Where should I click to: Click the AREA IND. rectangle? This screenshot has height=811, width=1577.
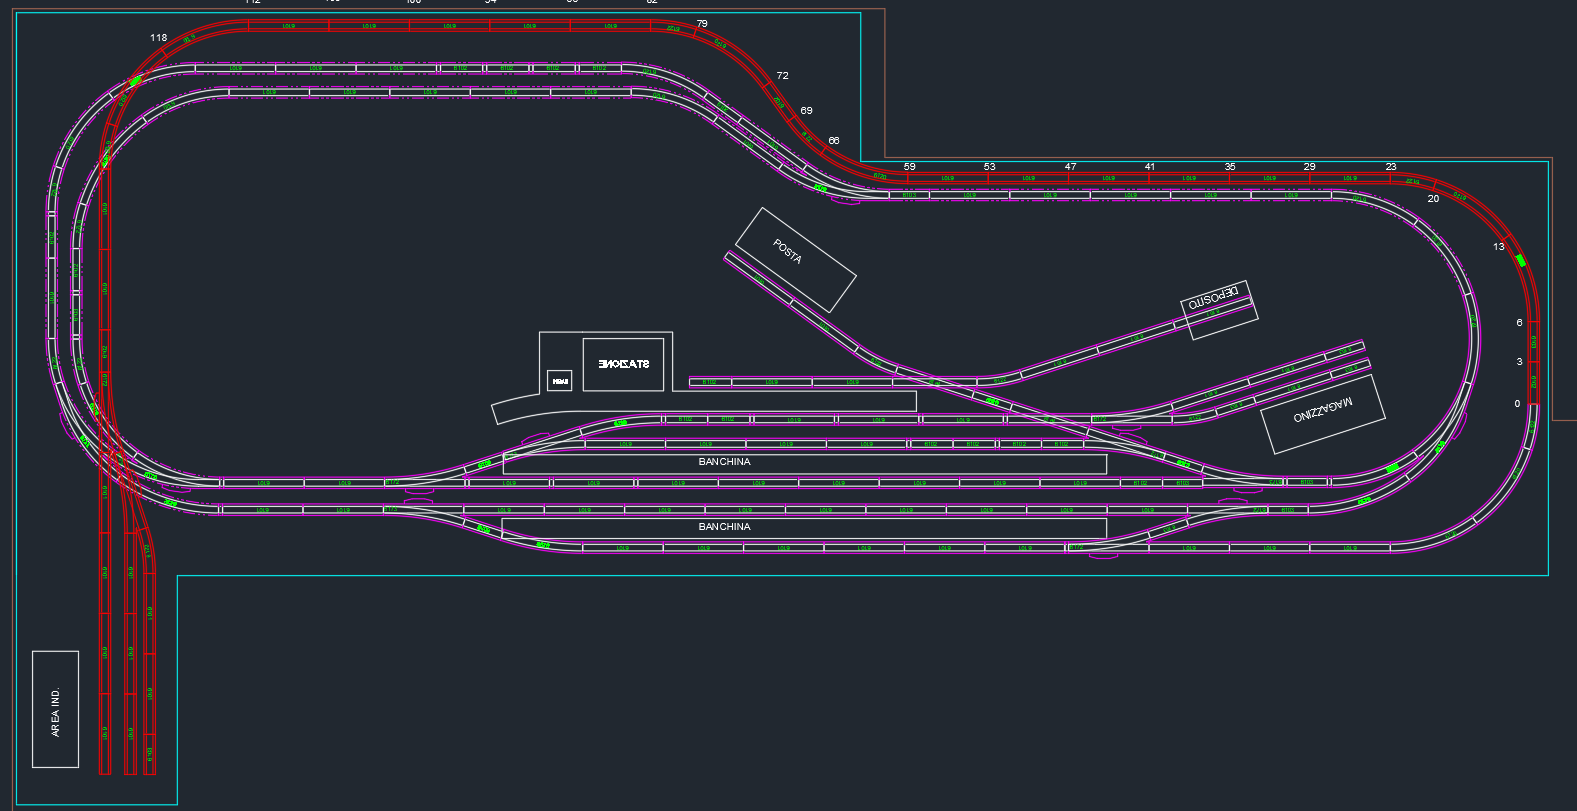[x=55, y=710]
